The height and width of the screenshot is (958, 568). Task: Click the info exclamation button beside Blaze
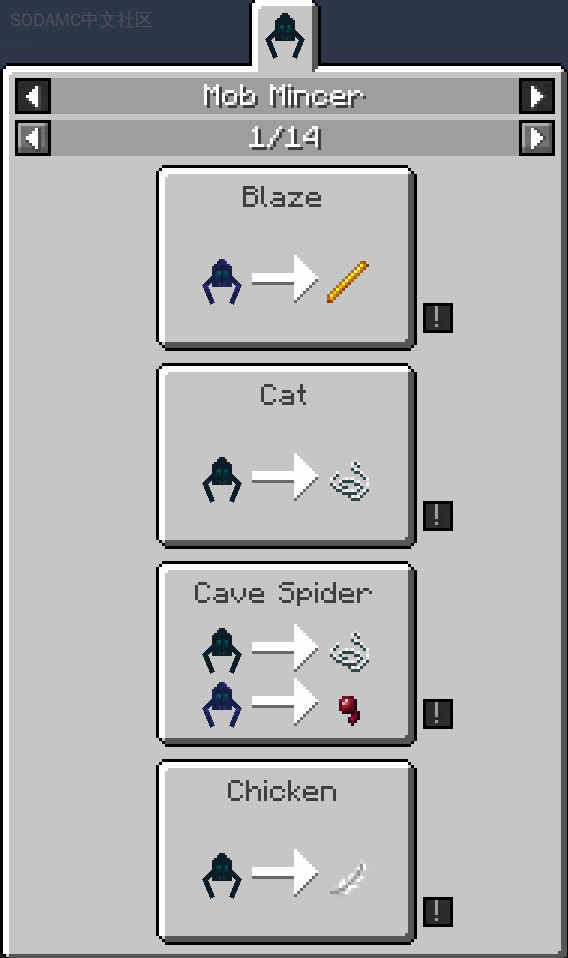pyautogui.click(x=438, y=318)
